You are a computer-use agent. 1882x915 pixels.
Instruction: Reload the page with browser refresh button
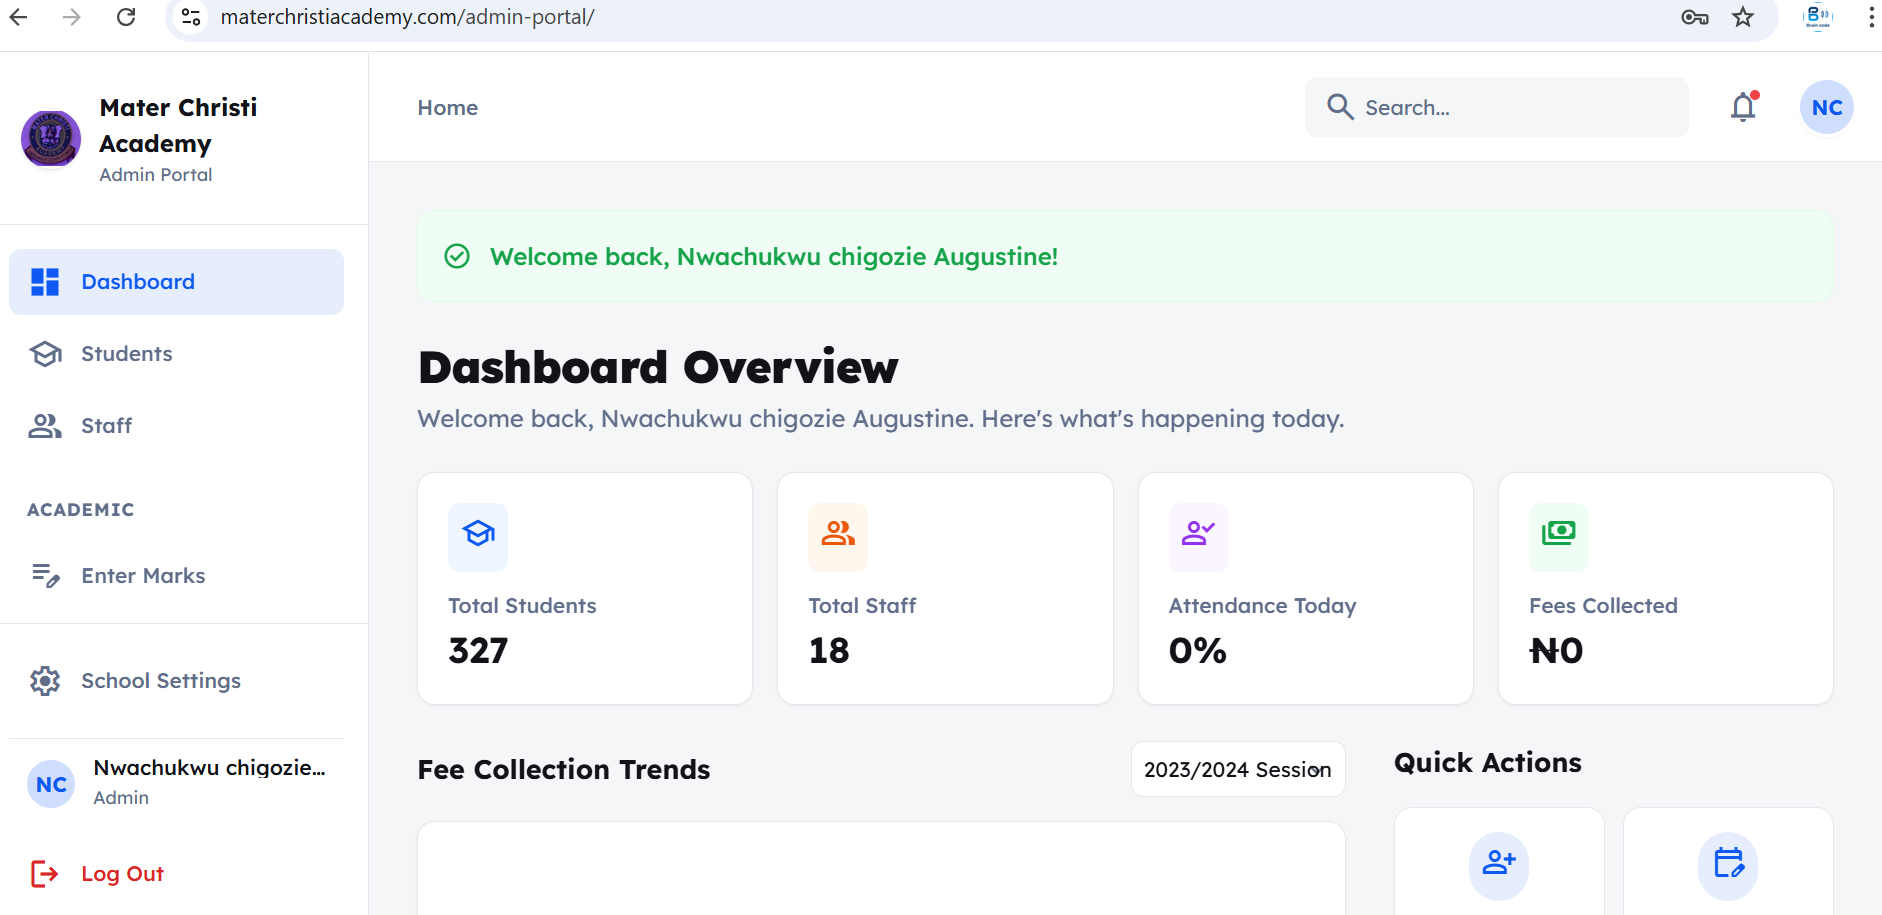point(126,17)
